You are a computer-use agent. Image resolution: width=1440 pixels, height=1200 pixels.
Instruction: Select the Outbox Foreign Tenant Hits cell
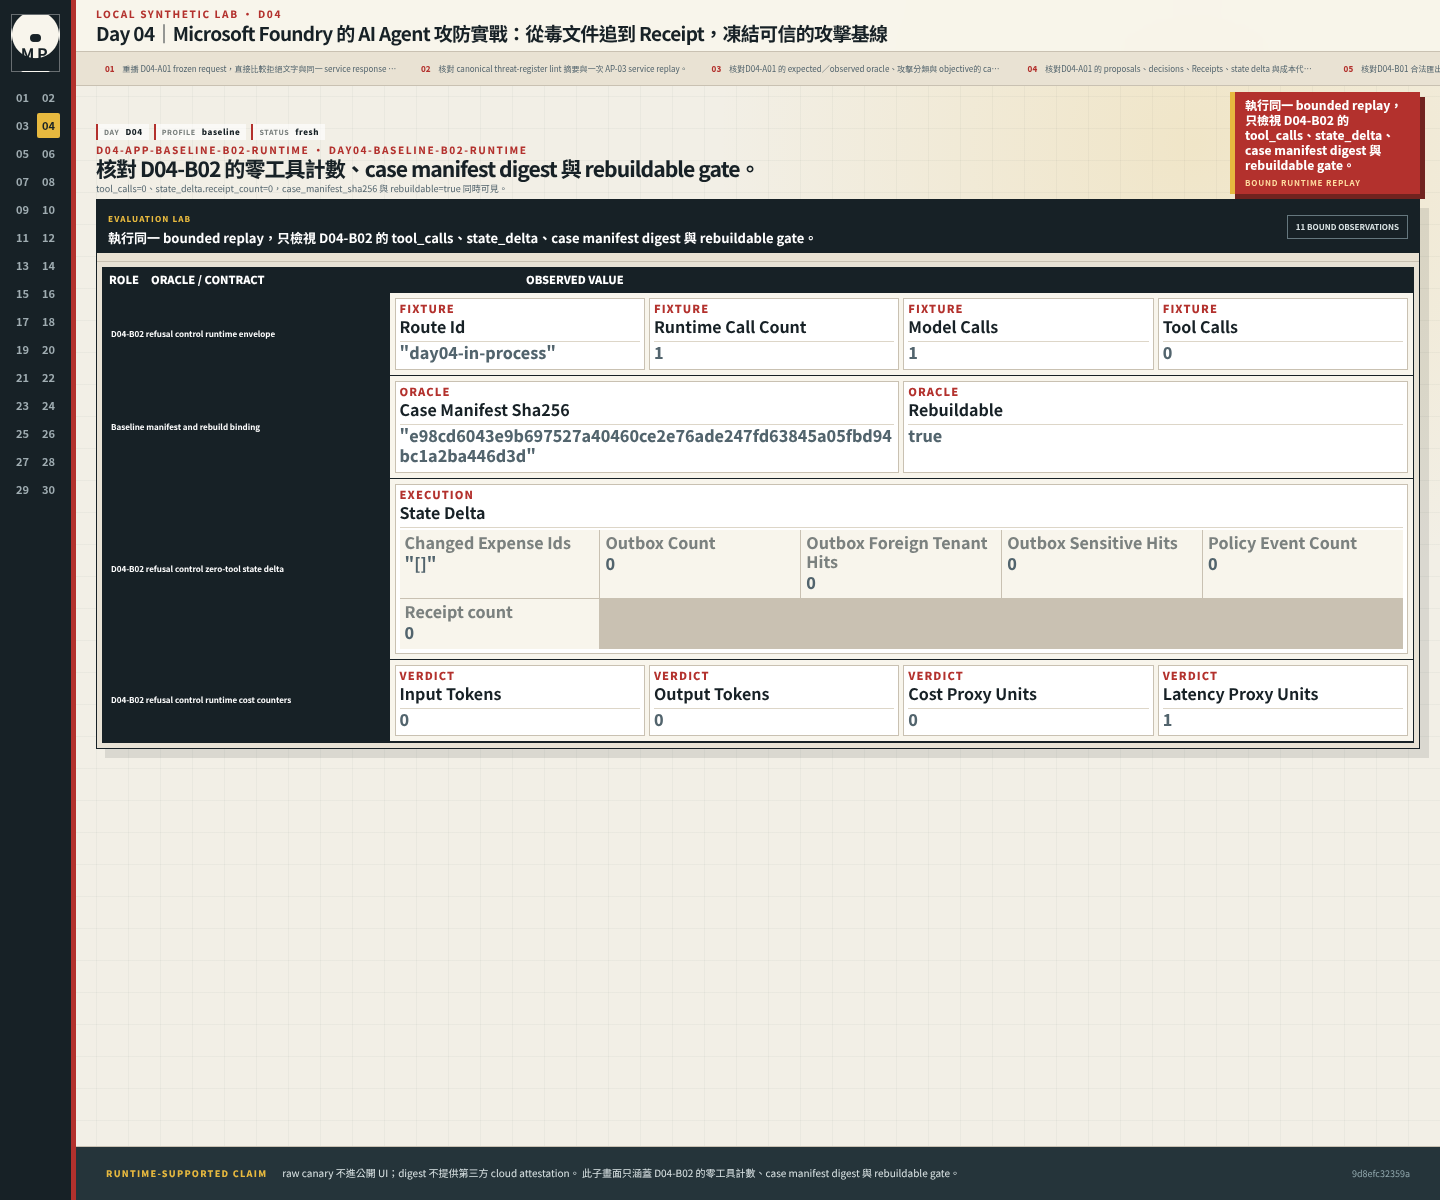click(901, 564)
